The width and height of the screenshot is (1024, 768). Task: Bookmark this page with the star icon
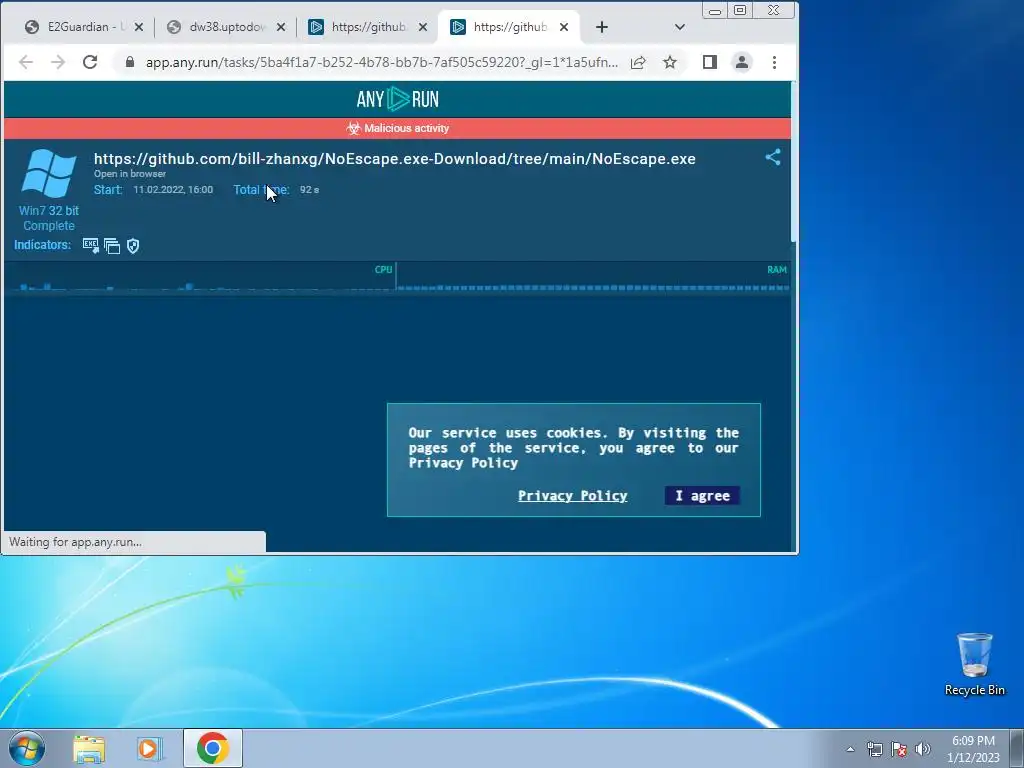pyautogui.click(x=670, y=62)
